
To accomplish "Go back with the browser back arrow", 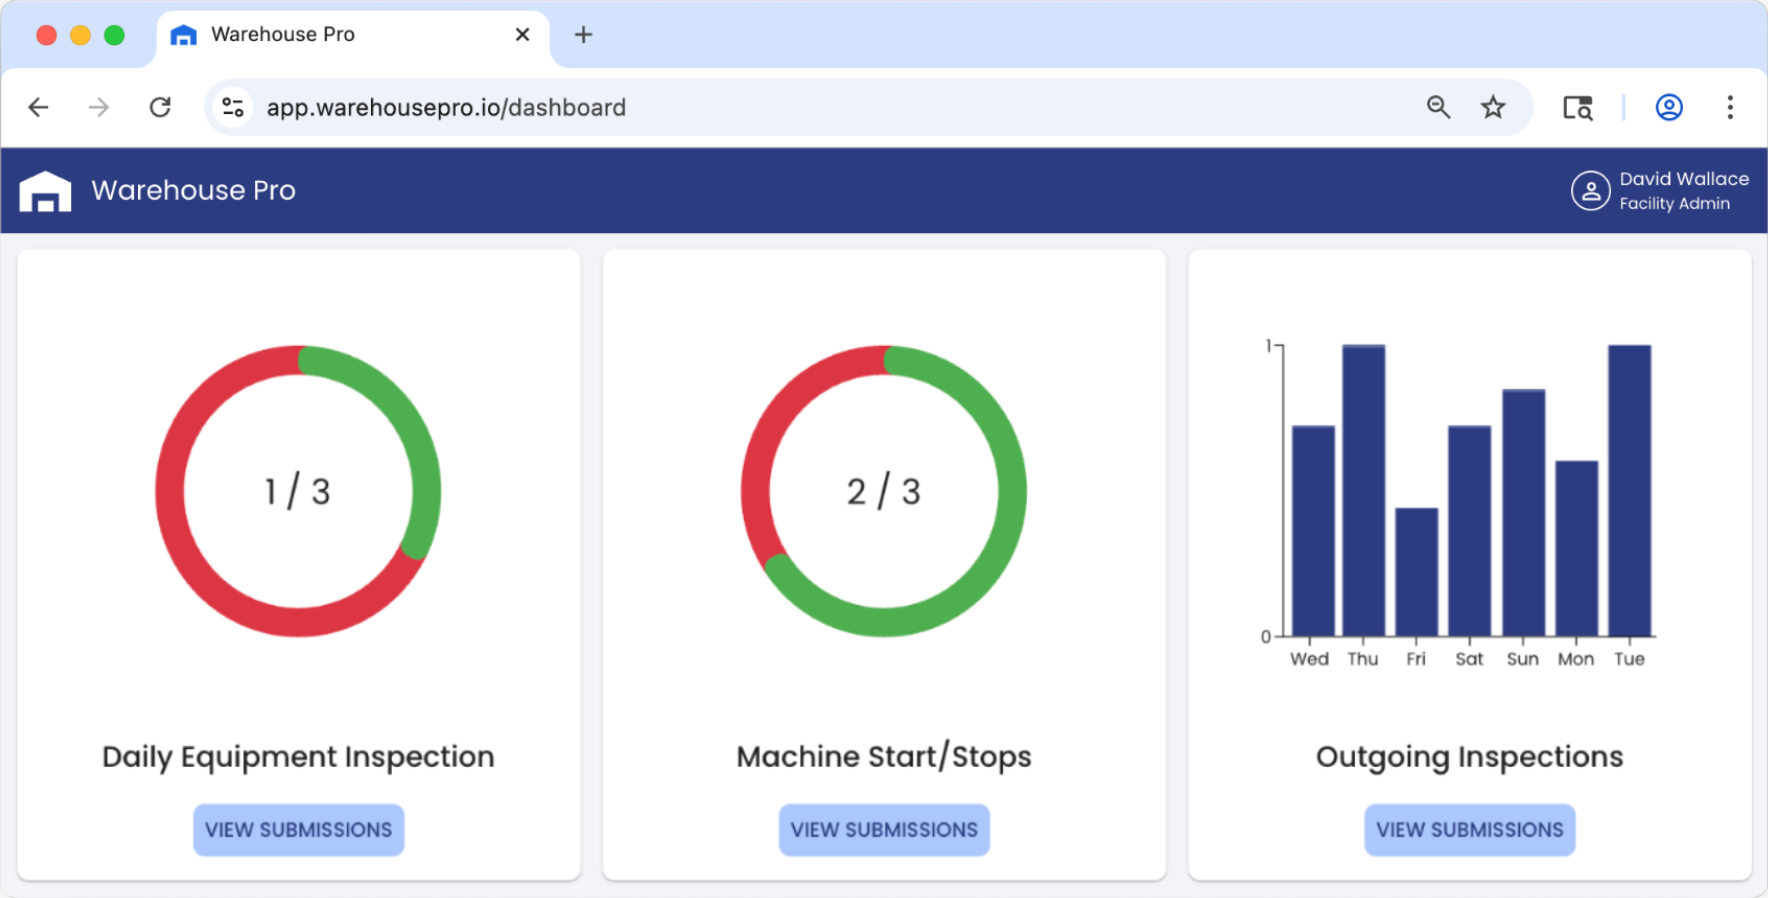I will click(x=38, y=107).
